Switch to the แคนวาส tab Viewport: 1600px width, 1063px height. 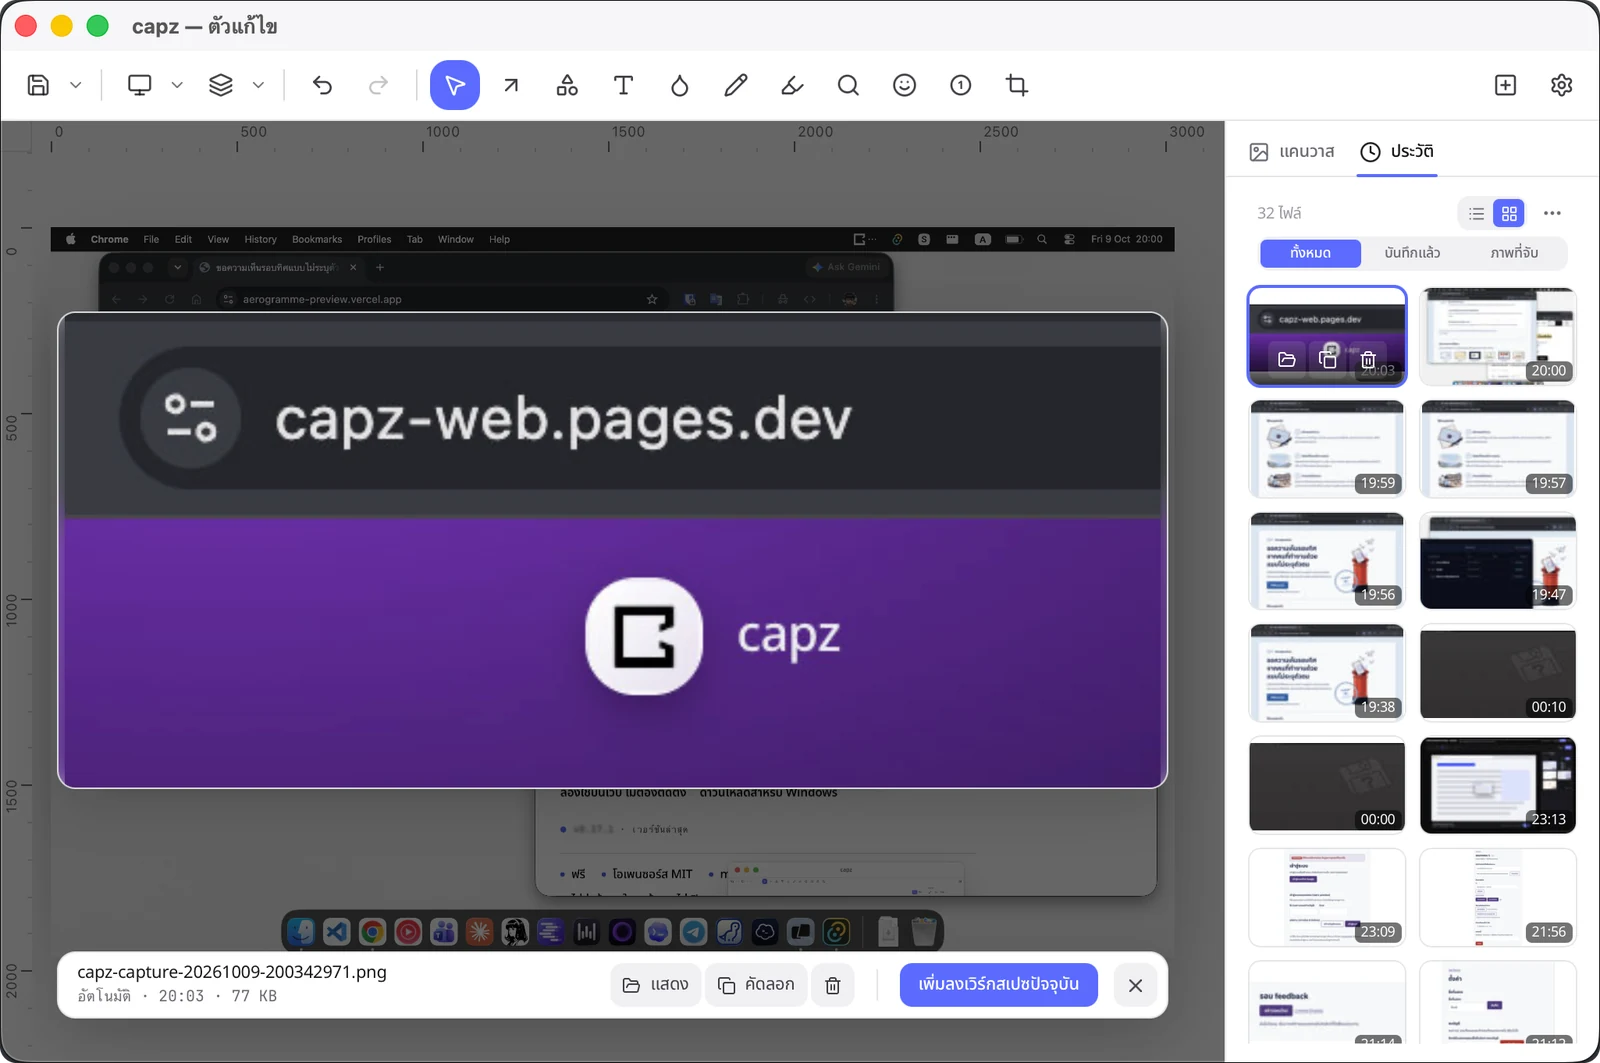(x=1292, y=151)
